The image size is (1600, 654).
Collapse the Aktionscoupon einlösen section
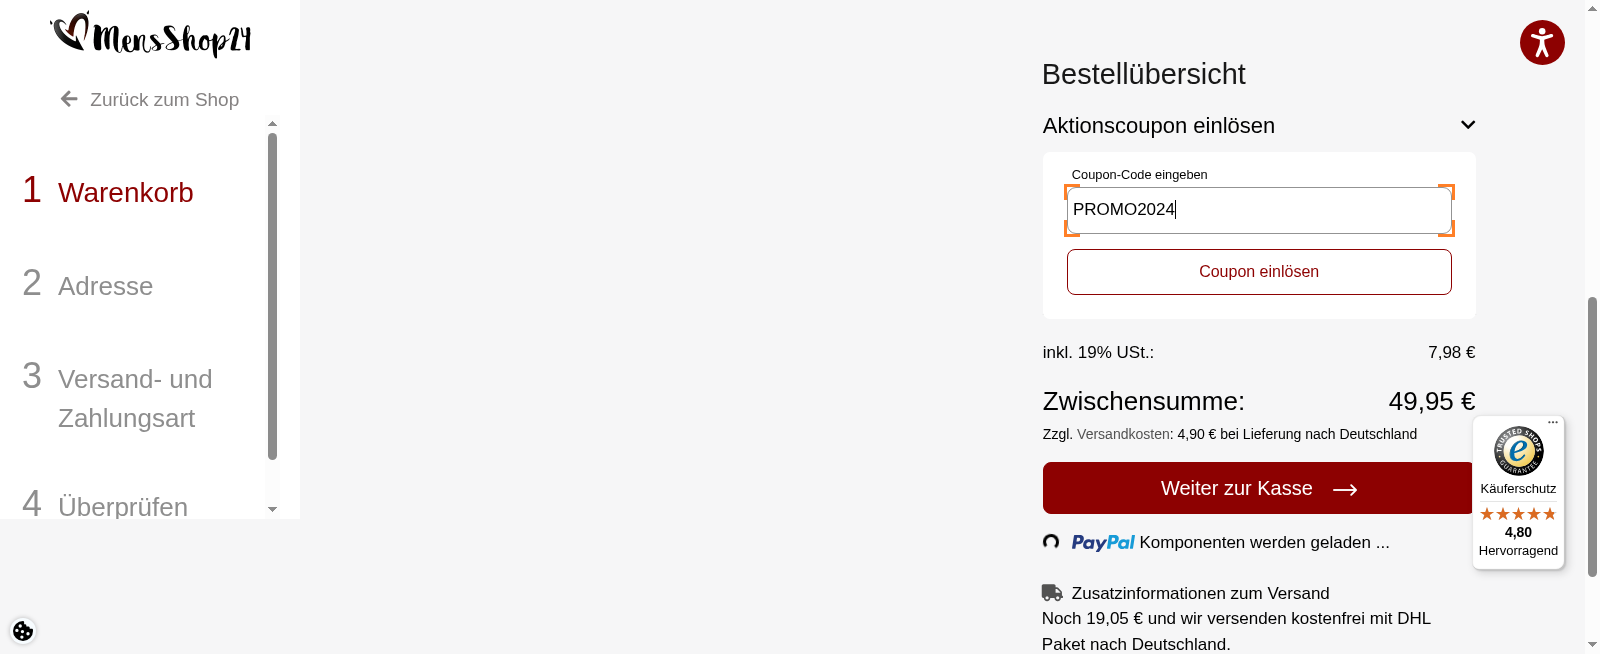click(x=1467, y=124)
